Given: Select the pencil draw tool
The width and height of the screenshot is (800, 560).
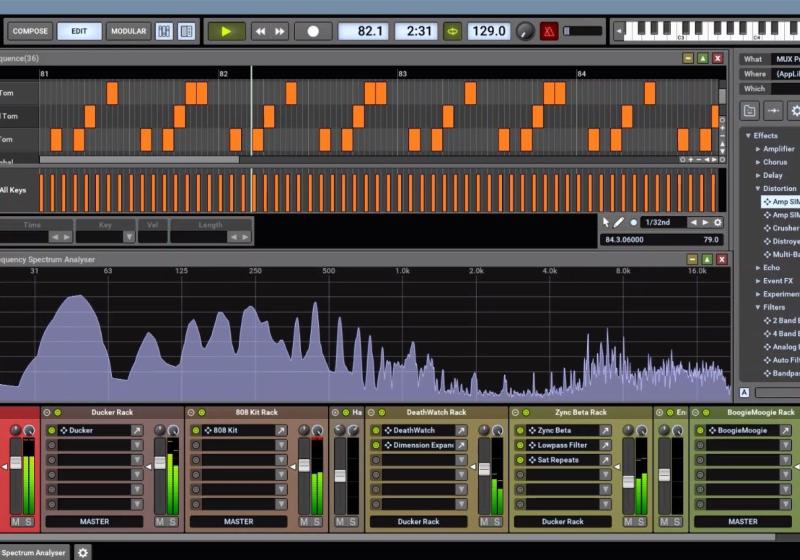Looking at the screenshot, I should point(619,222).
